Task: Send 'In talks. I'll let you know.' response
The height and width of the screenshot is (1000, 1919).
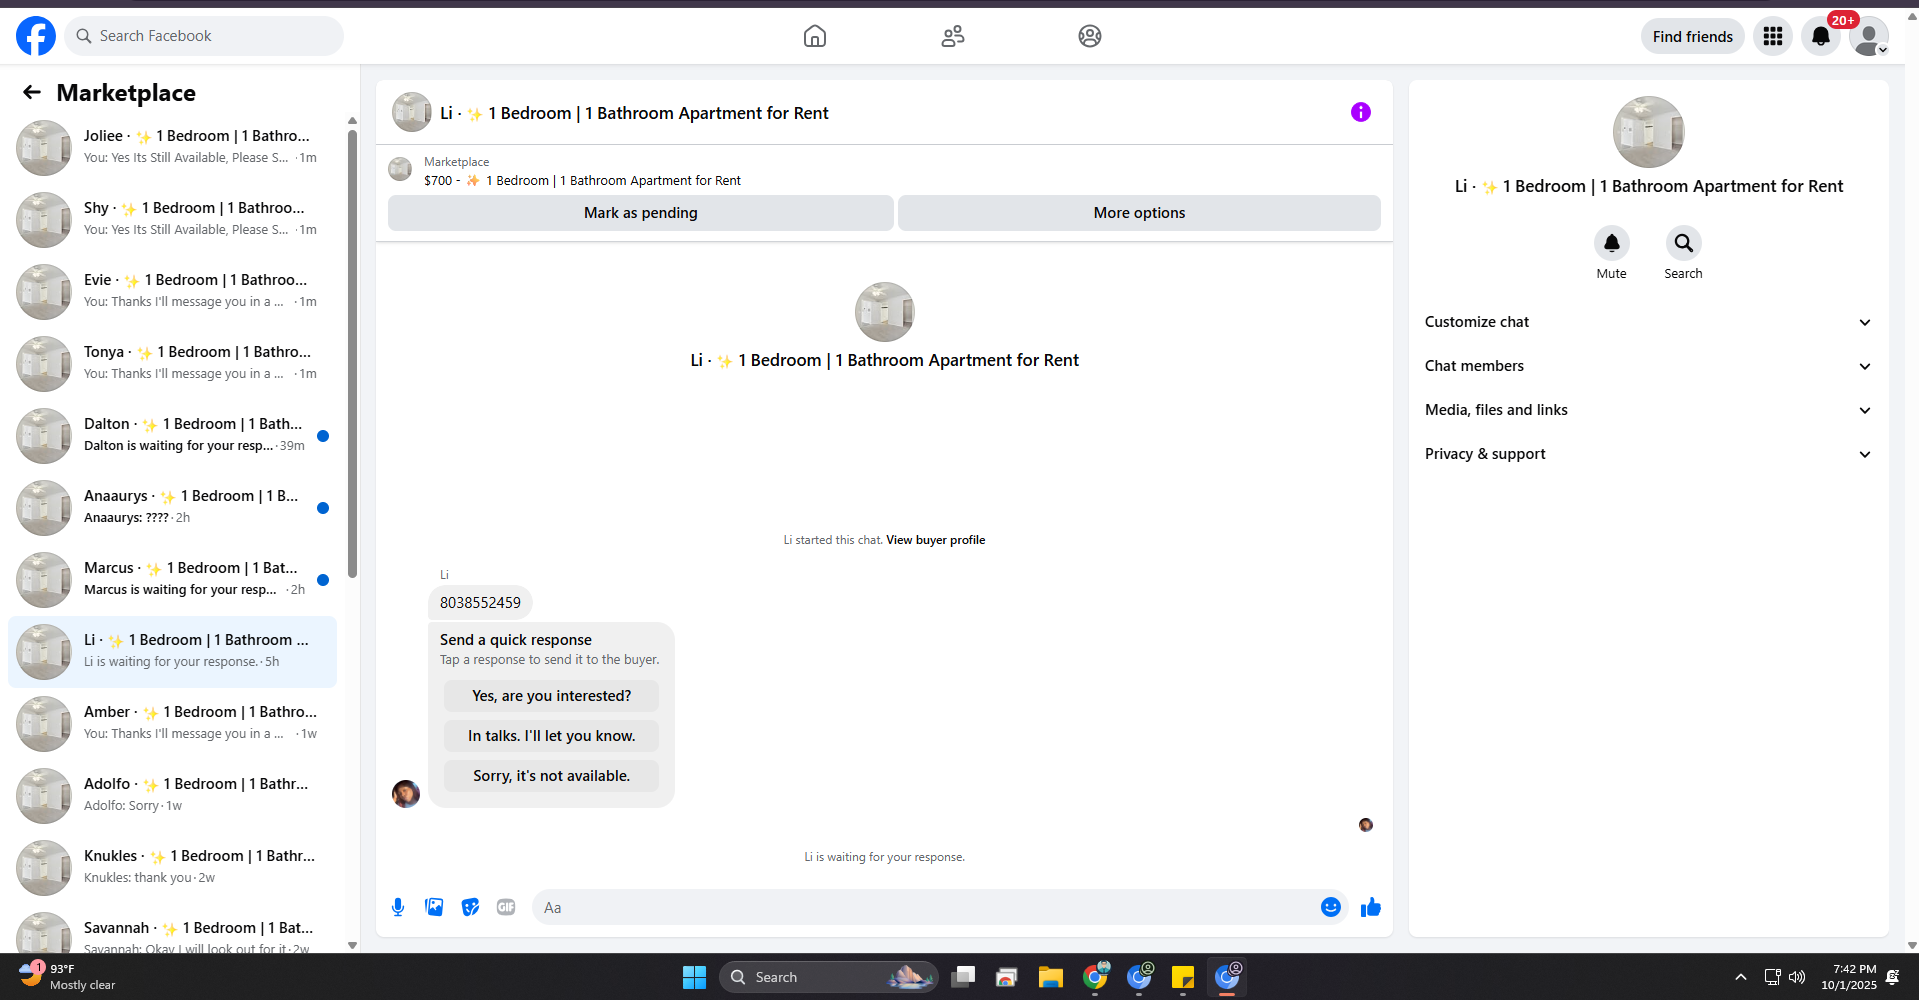Action: [x=552, y=736]
